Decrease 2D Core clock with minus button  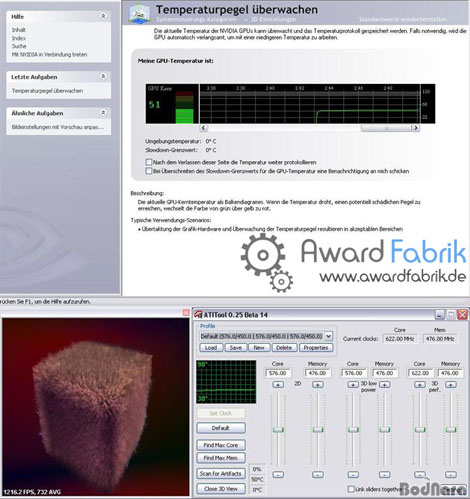[x=278, y=474]
